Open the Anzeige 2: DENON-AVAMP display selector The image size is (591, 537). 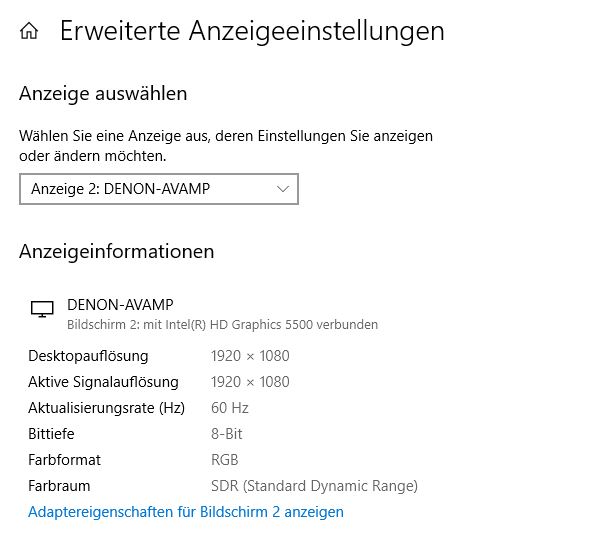159,189
